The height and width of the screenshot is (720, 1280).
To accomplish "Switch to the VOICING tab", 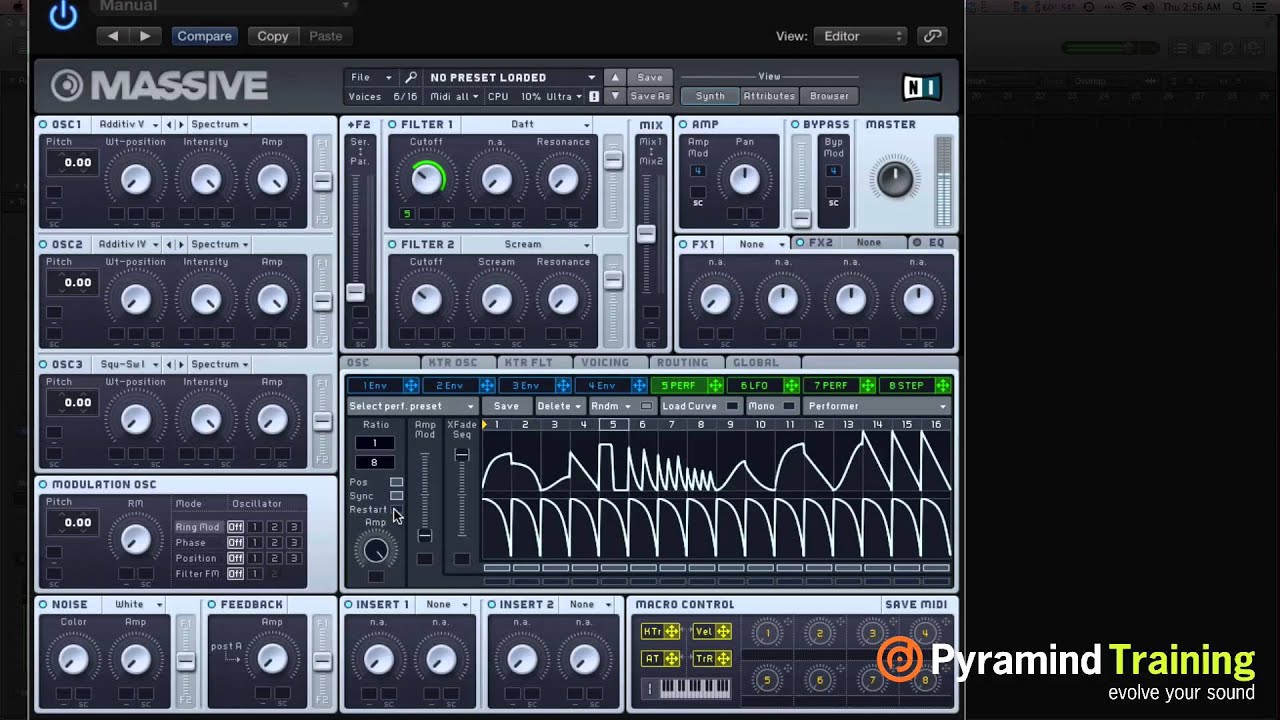I will 605,363.
